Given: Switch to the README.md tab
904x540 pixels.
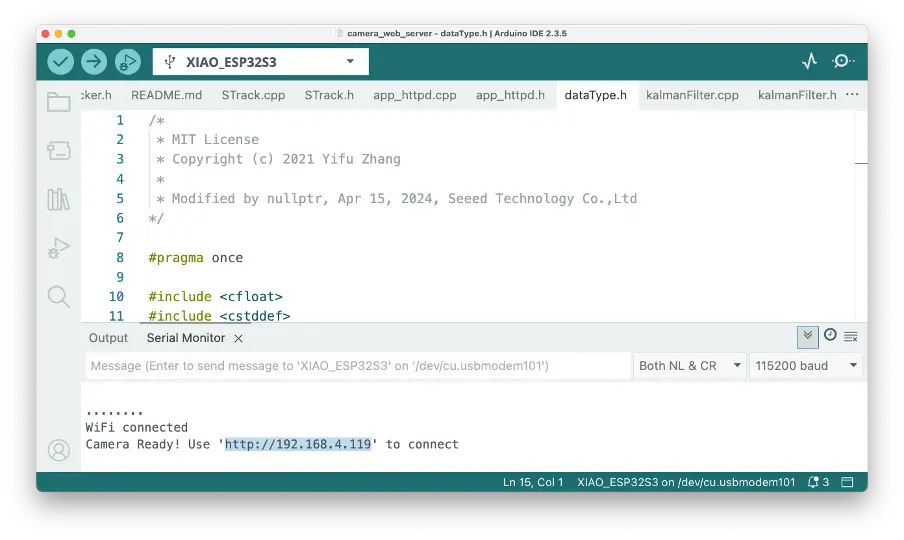Looking at the screenshot, I should (x=166, y=96).
